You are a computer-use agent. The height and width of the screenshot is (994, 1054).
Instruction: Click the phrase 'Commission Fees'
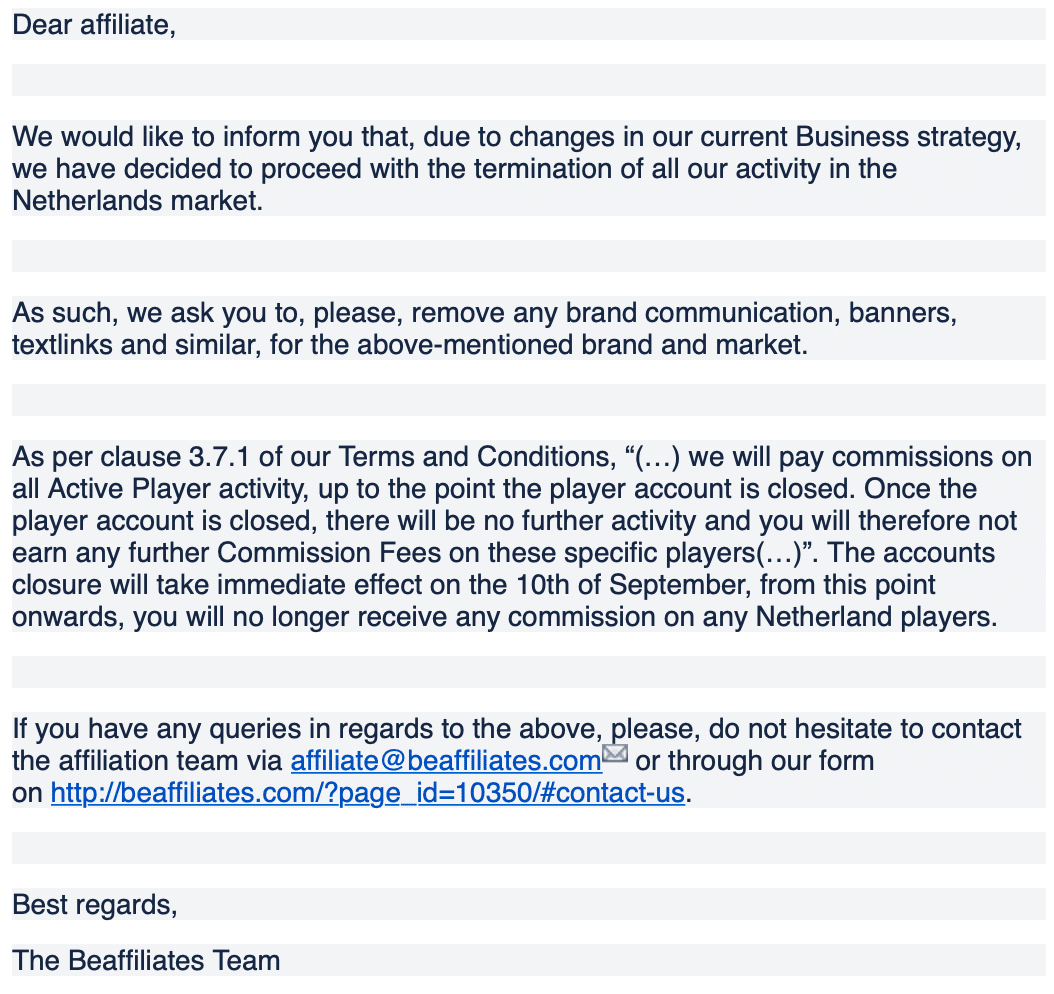click(329, 553)
